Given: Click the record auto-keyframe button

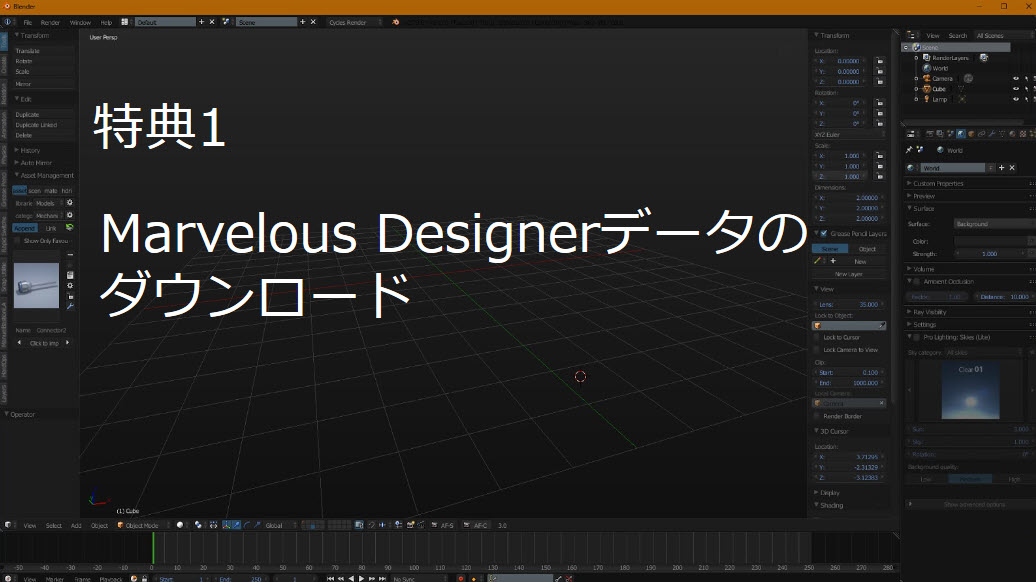Looking at the screenshot, I should 461,579.
